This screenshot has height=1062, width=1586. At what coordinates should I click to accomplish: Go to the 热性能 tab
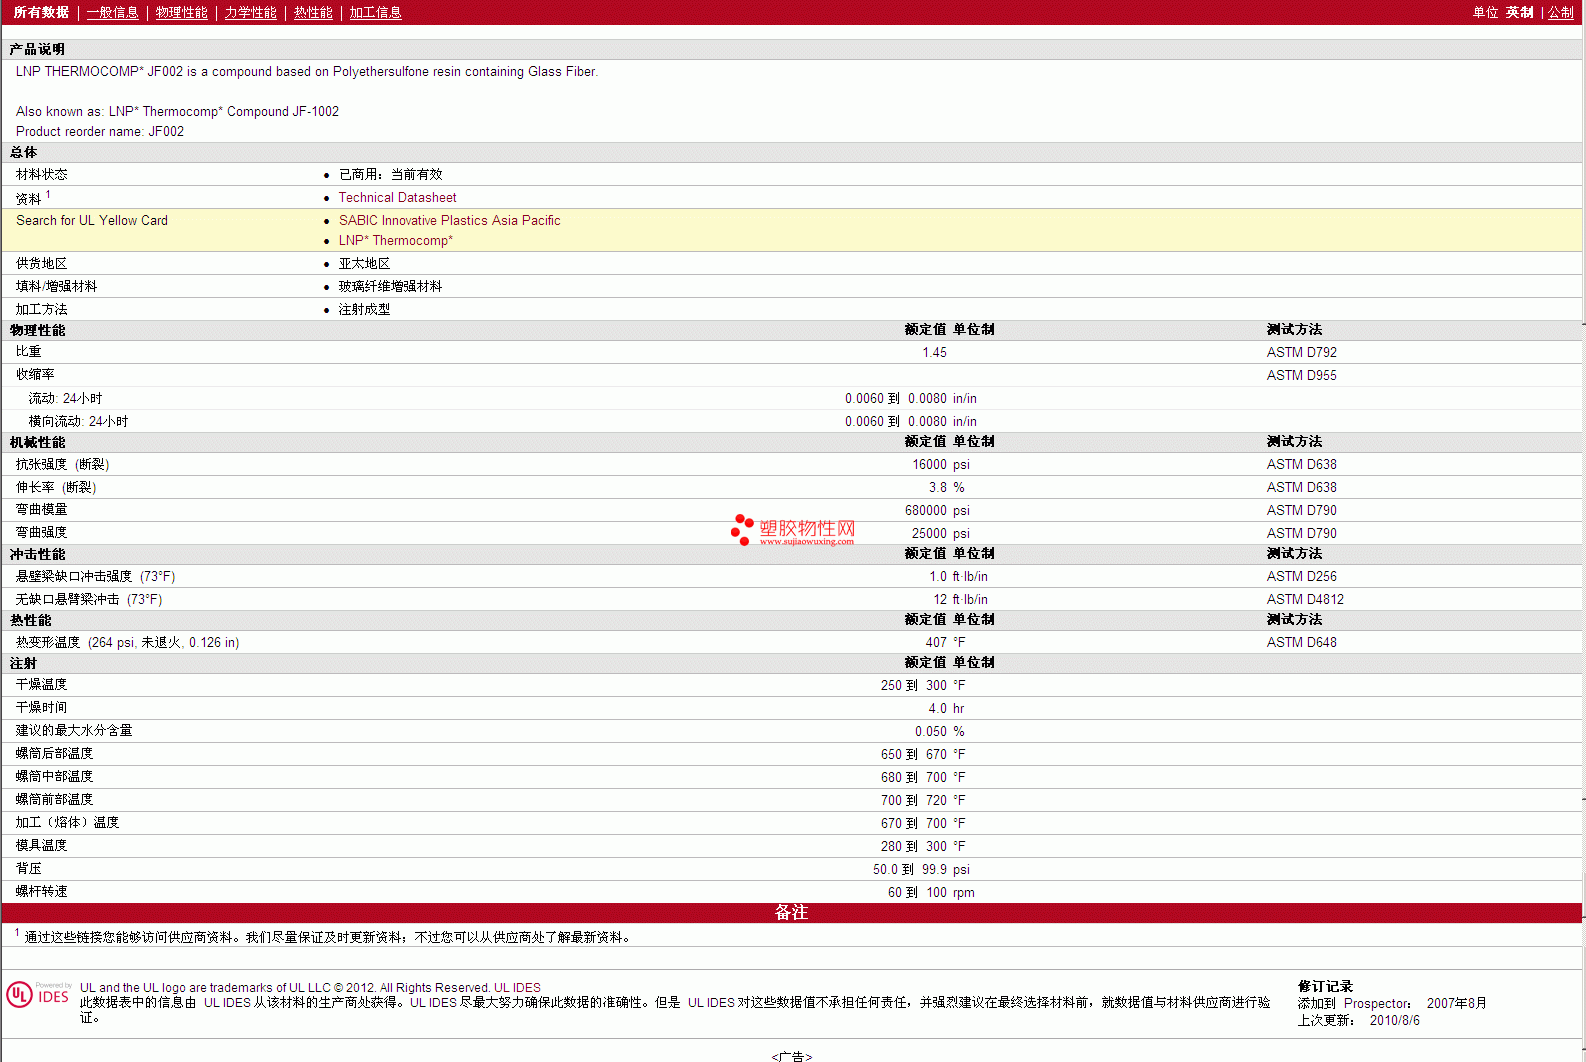click(313, 12)
